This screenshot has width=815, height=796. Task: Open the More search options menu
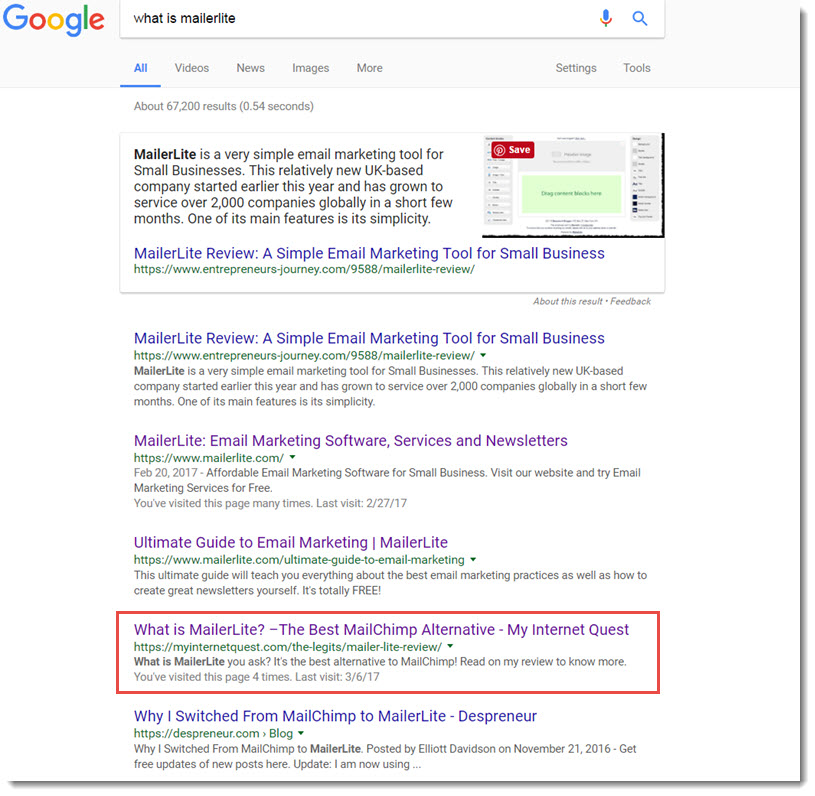coord(369,68)
